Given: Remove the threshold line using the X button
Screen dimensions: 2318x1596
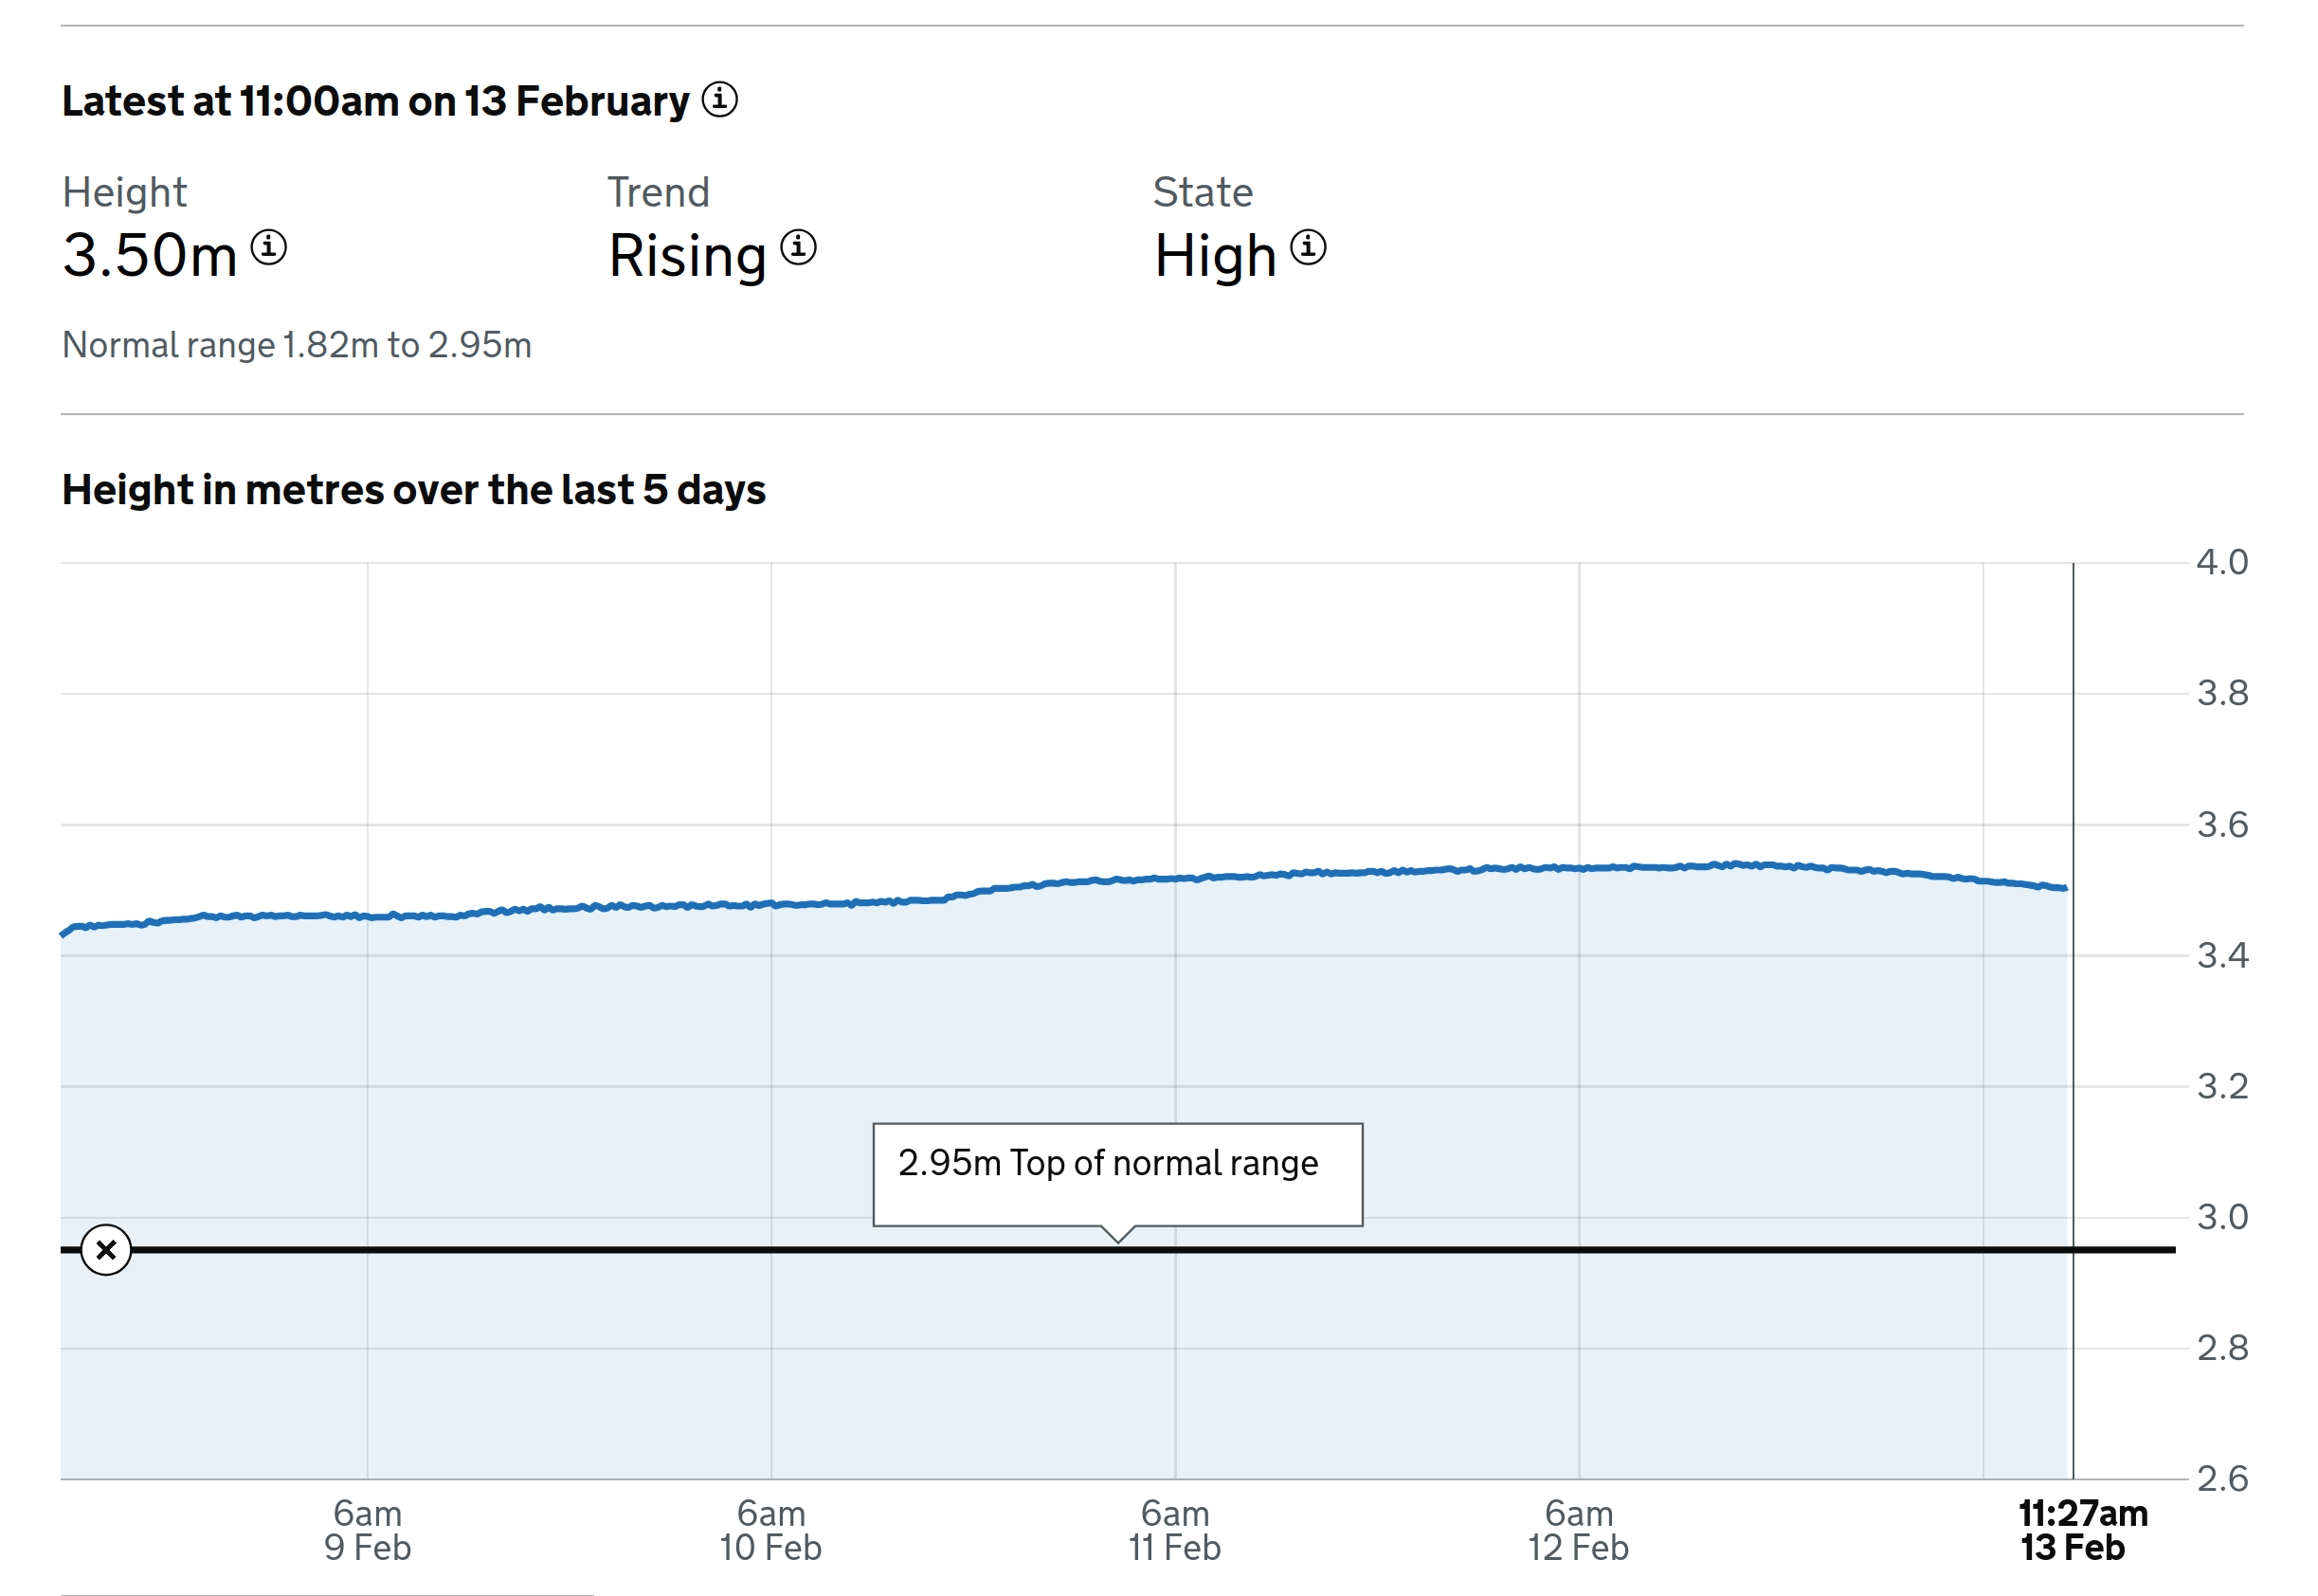Looking at the screenshot, I should pyautogui.click(x=106, y=1250).
